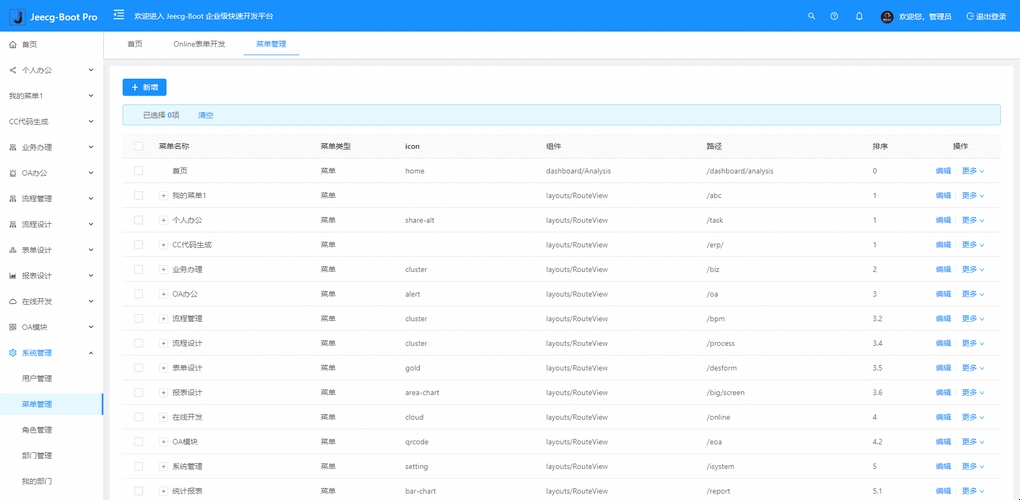Check the 我的菜单1 row checkbox

point(139,195)
